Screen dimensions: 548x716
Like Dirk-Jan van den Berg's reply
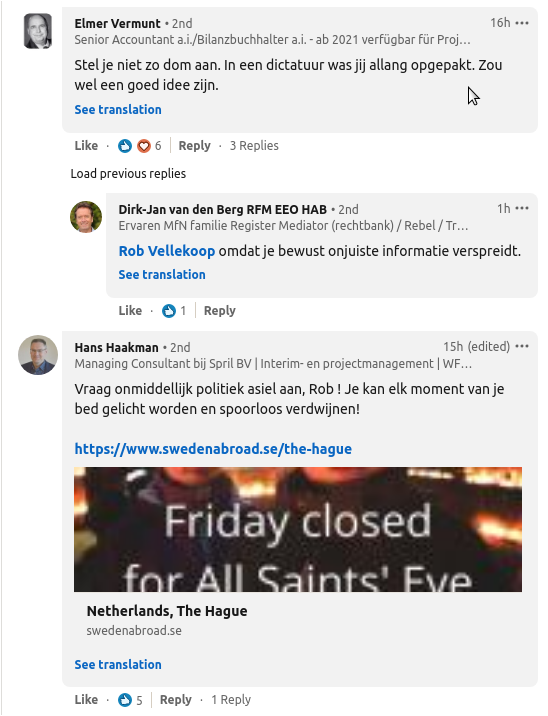130,311
